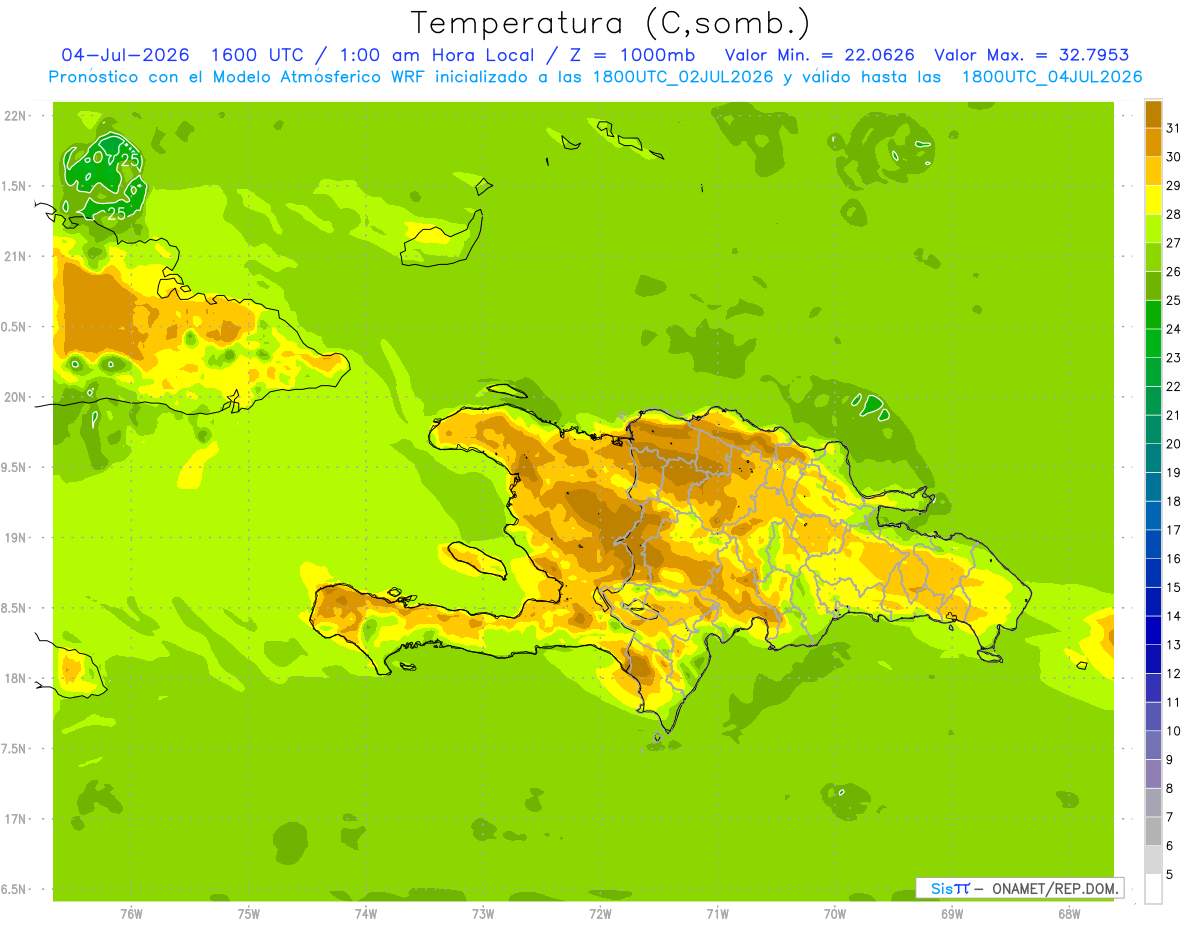The width and height of the screenshot is (1200, 927).
Task: Pick the orange legend swatch between 29 and 30
Action: click(1153, 171)
